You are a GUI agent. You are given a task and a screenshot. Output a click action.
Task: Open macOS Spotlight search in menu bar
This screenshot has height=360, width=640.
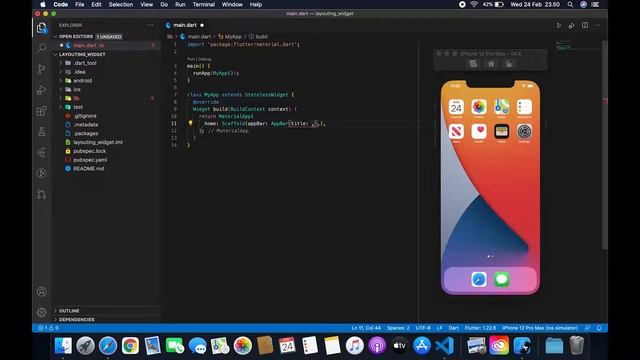[570, 4]
